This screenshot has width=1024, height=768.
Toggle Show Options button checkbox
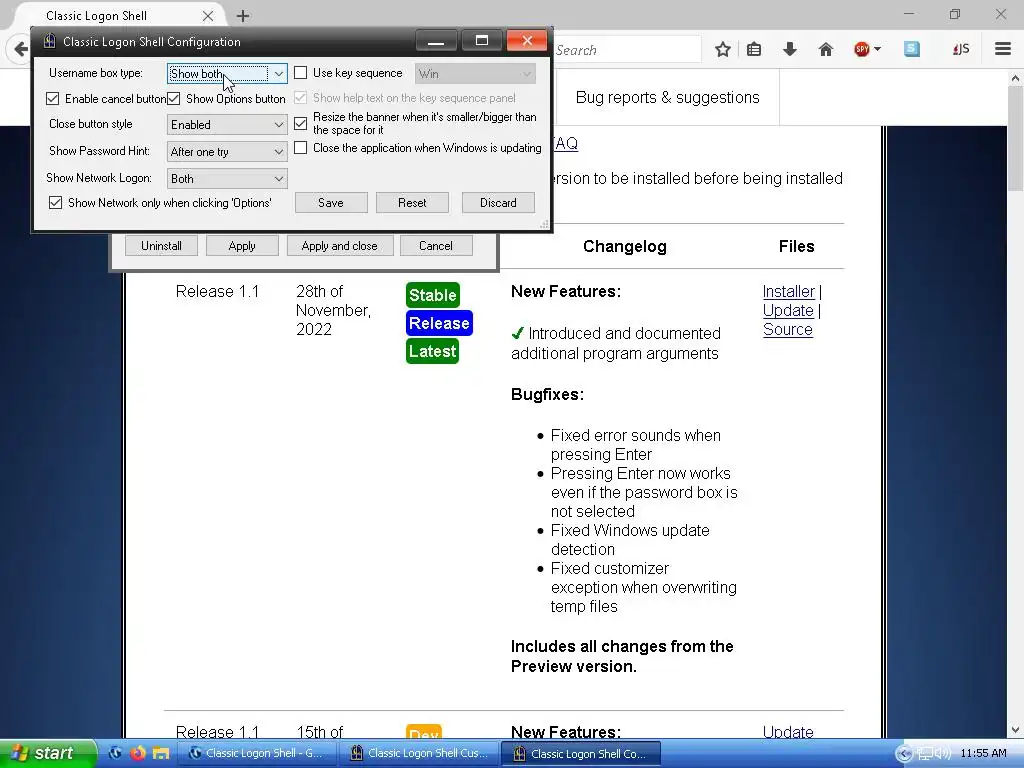[174, 99]
